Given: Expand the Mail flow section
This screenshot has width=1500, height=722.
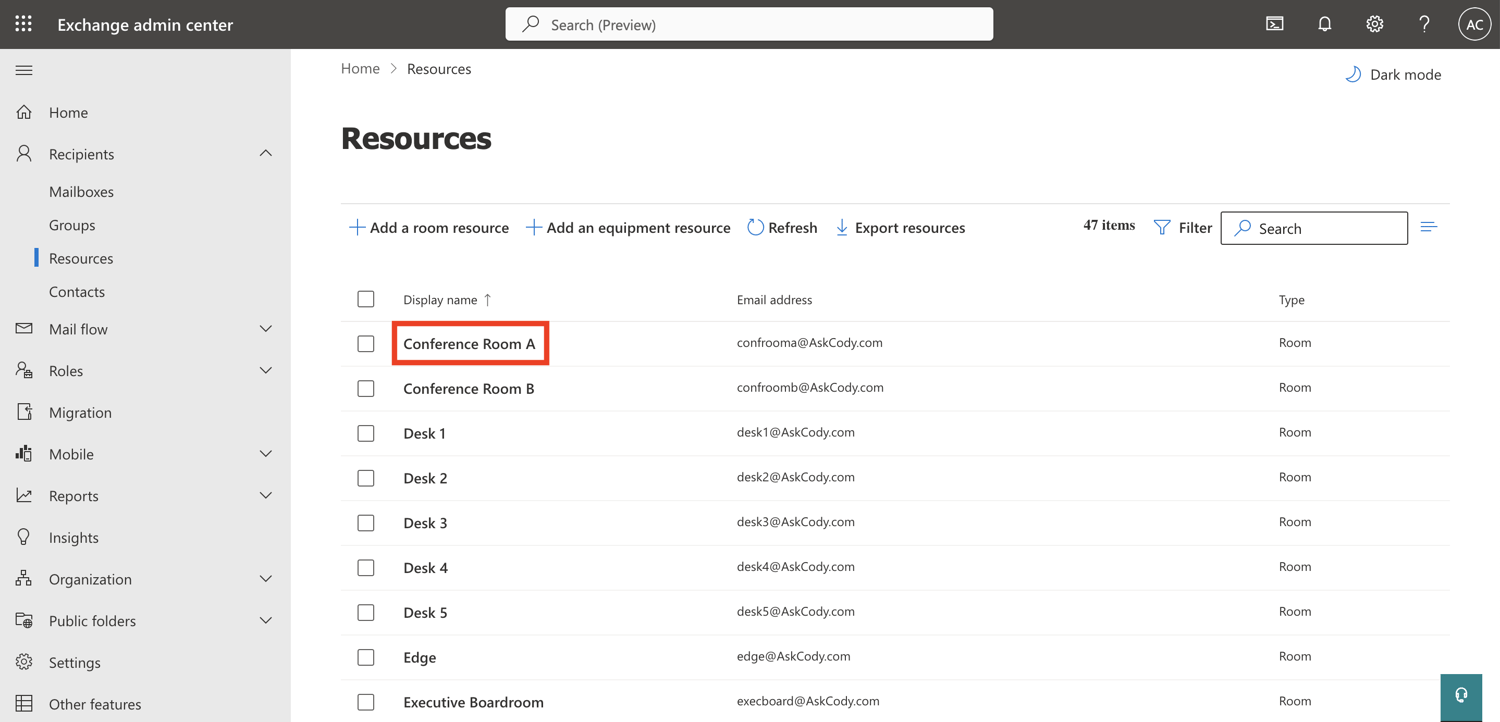Looking at the screenshot, I should (265, 328).
